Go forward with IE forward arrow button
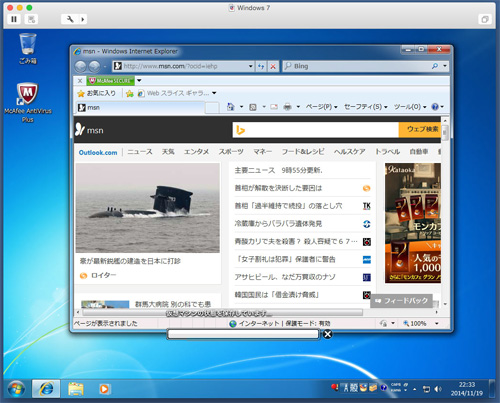Screen dimensions: 500x403 (x=94, y=66)
